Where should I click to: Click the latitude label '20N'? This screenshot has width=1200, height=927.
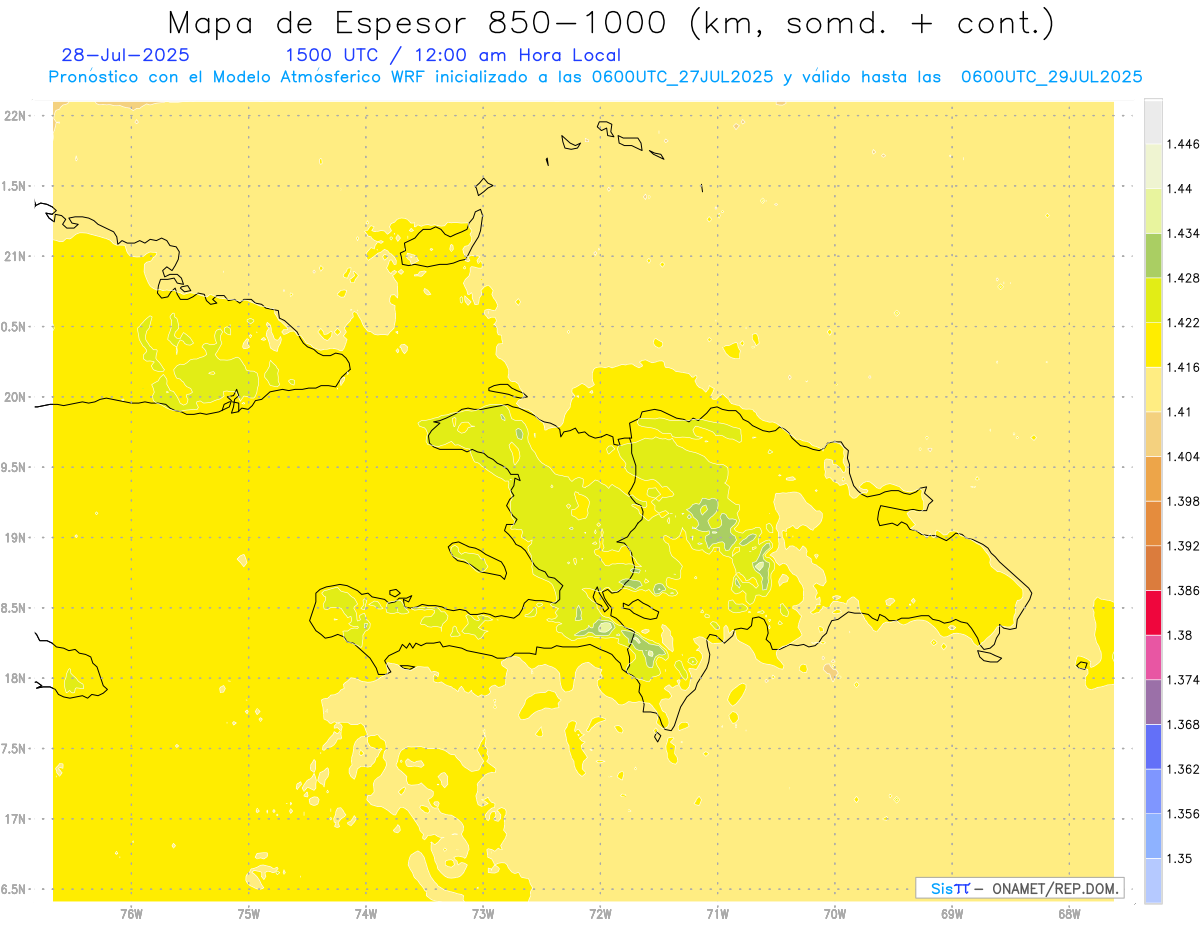[x=16, y=397]
